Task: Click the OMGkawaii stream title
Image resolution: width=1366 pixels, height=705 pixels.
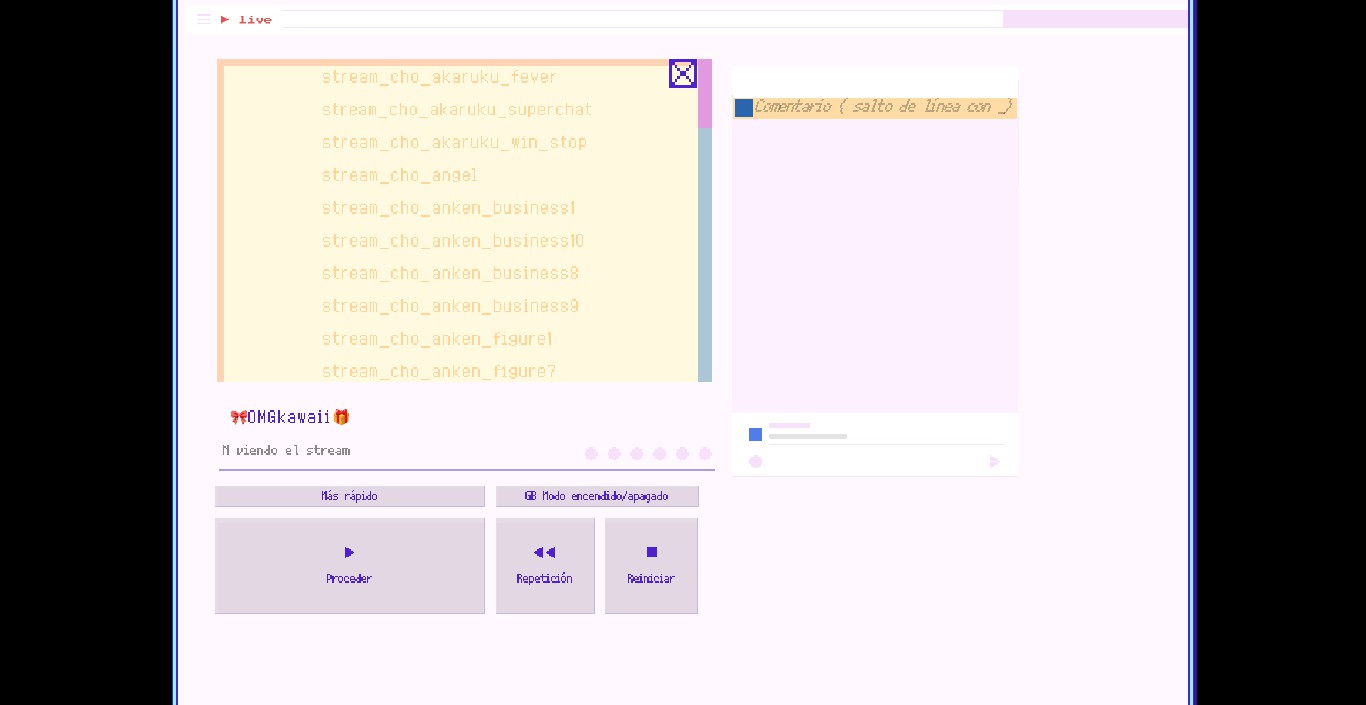Action: (x=290, y=417)
